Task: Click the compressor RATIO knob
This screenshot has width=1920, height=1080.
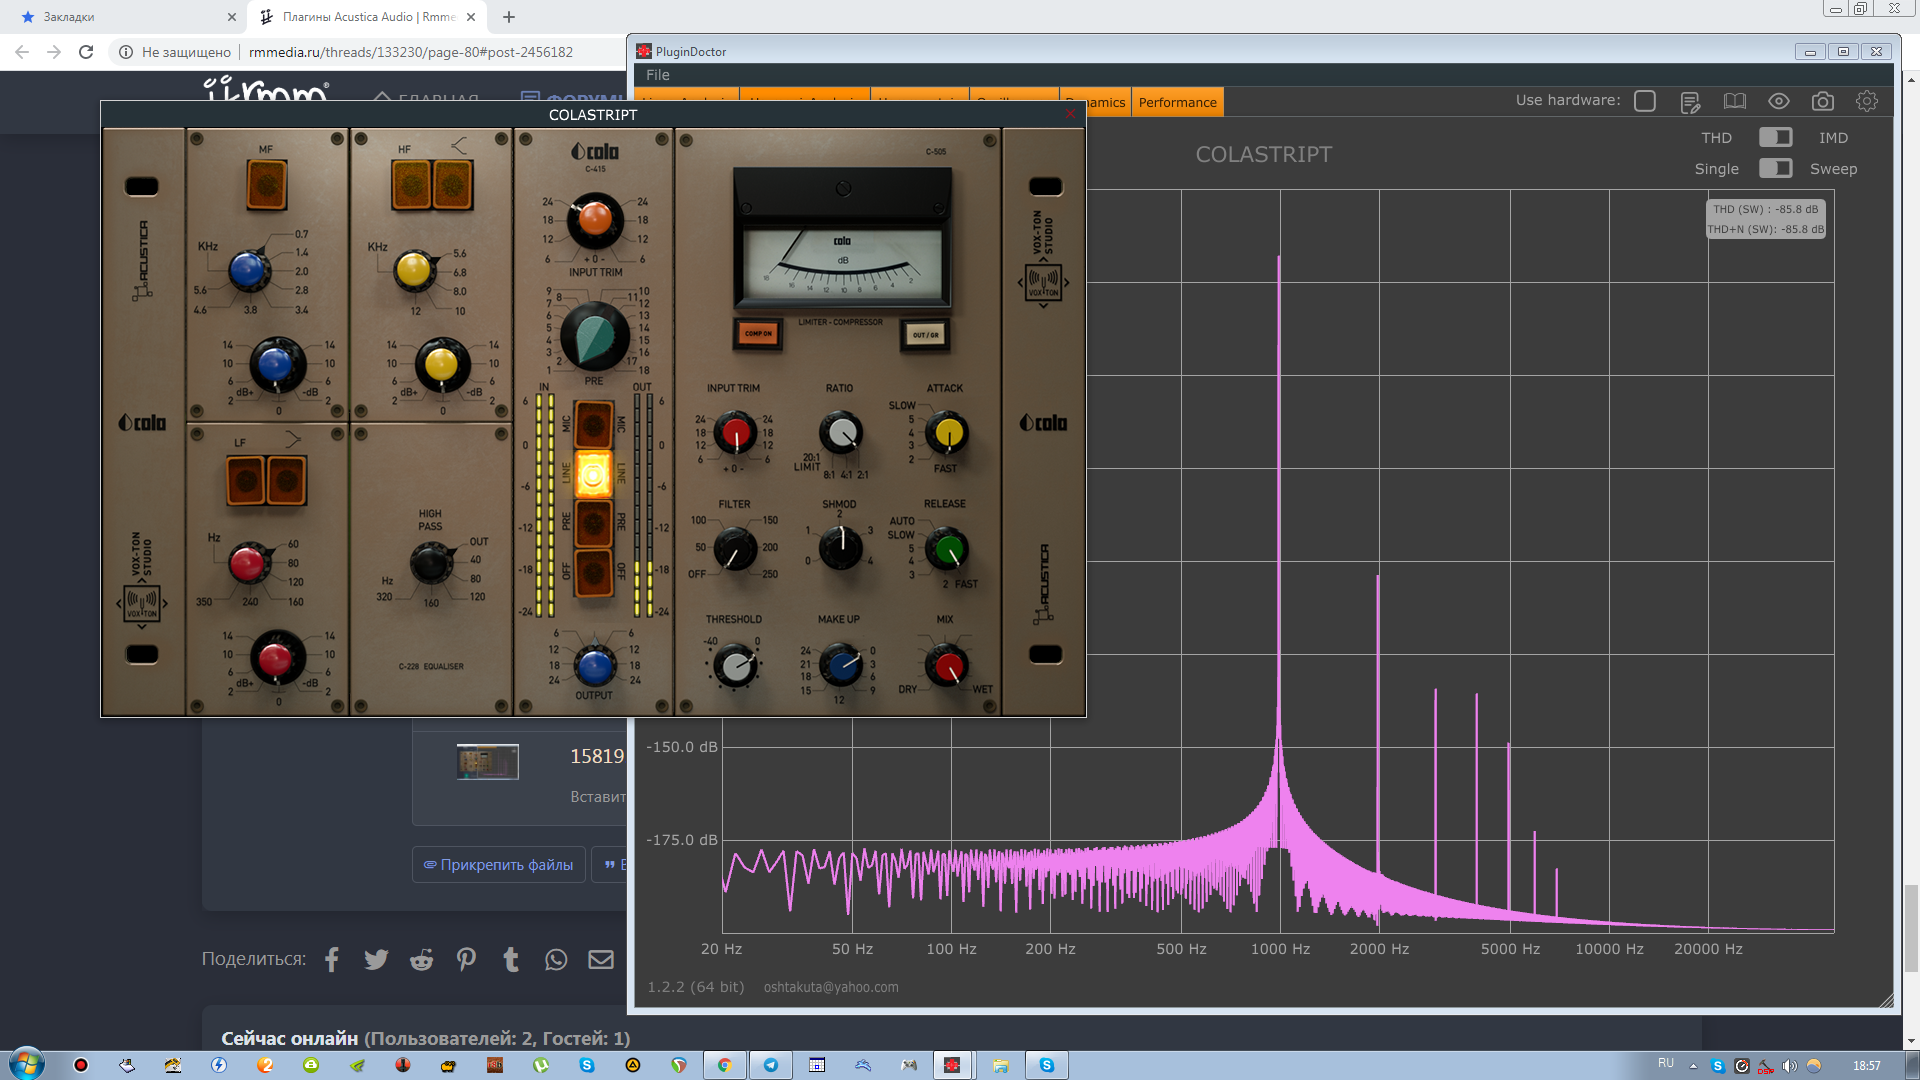Action: (x=841, y=433)
